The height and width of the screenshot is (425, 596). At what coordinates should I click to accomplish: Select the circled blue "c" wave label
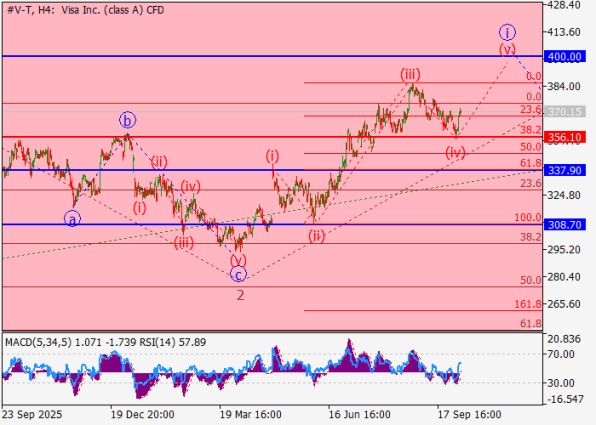coord(238,274)
